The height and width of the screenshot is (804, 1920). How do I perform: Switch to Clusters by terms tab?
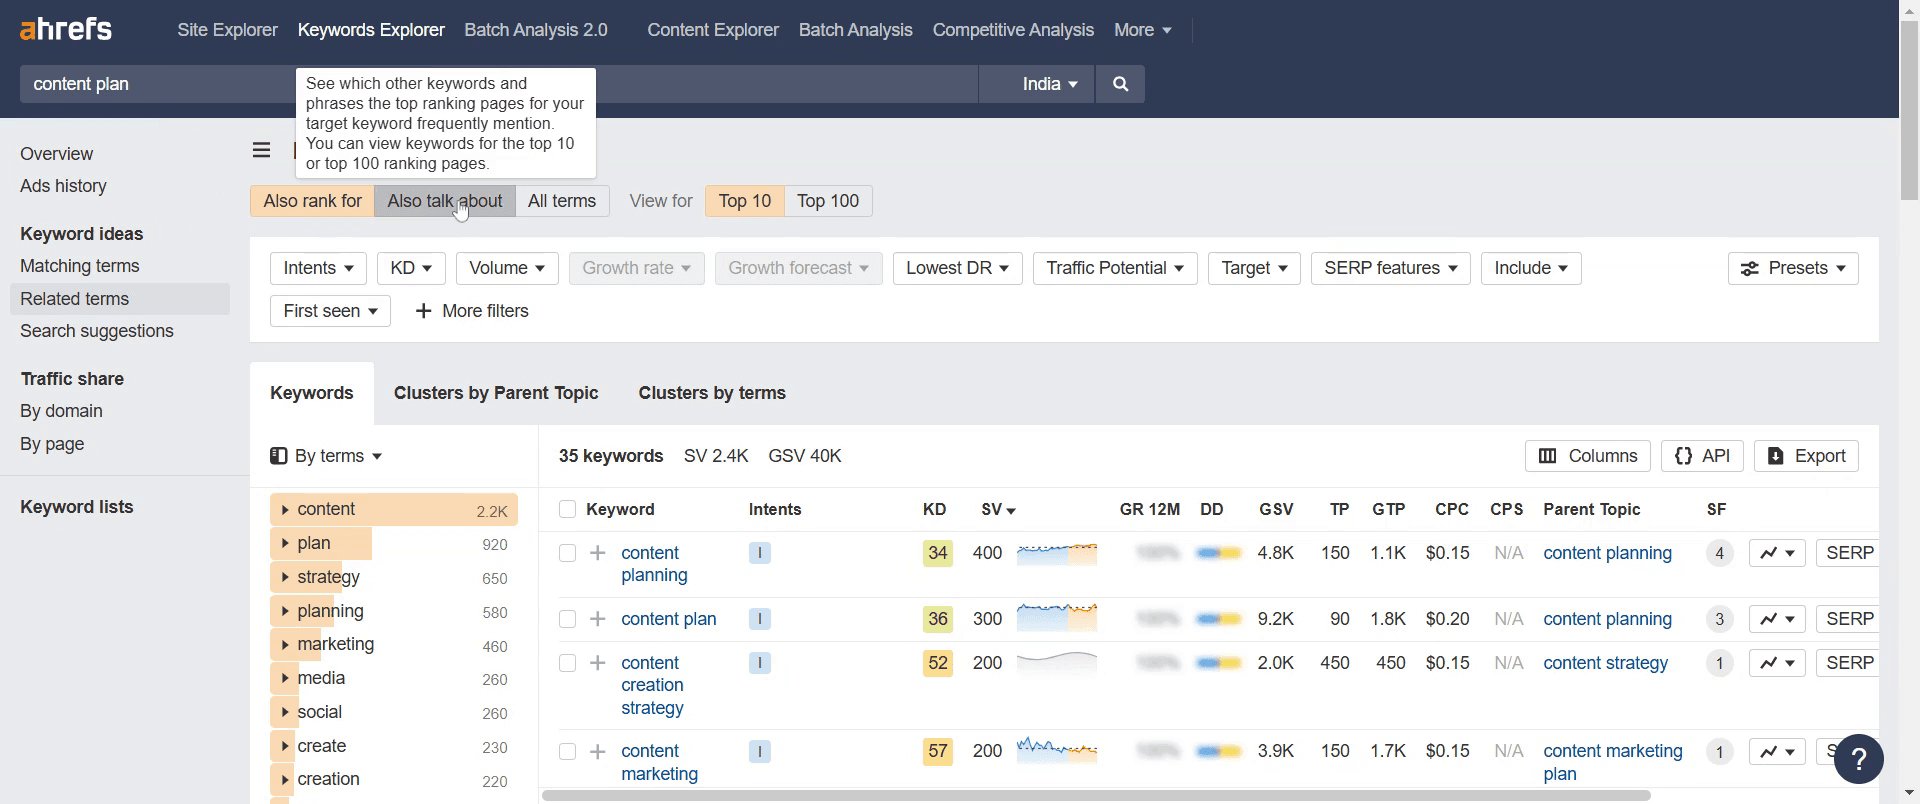pos(712,393)
